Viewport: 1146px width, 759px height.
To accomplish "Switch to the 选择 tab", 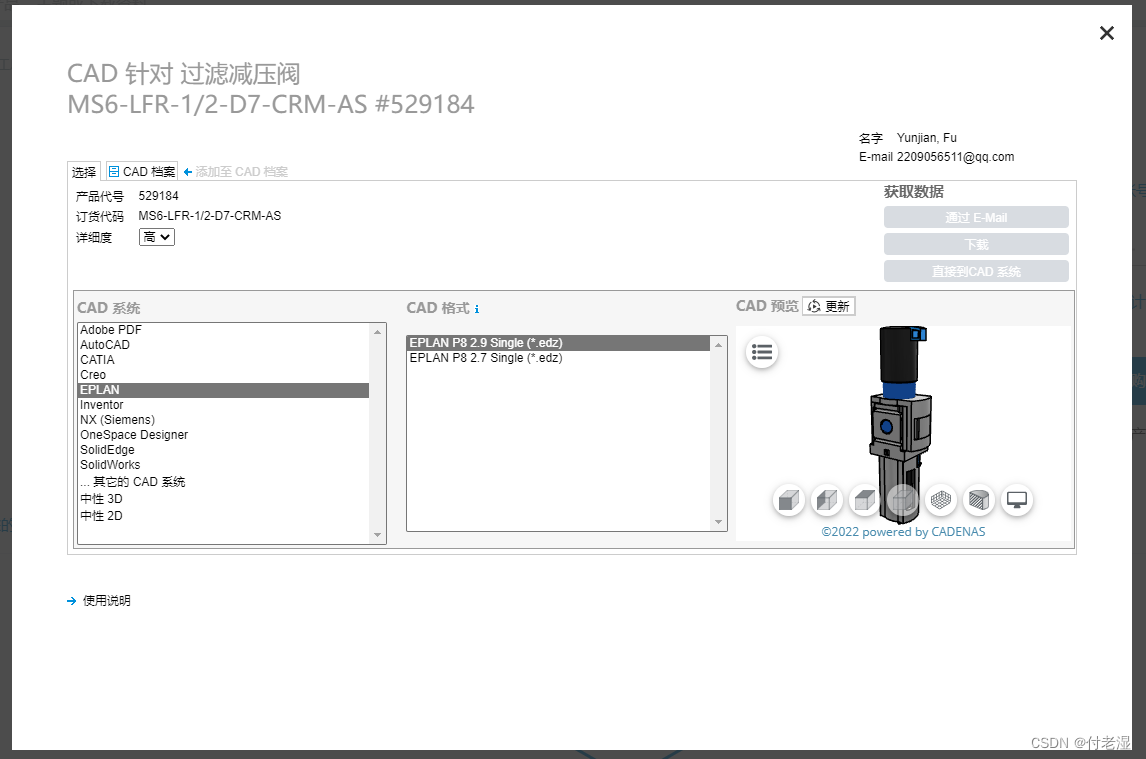I will coord(84,171).
